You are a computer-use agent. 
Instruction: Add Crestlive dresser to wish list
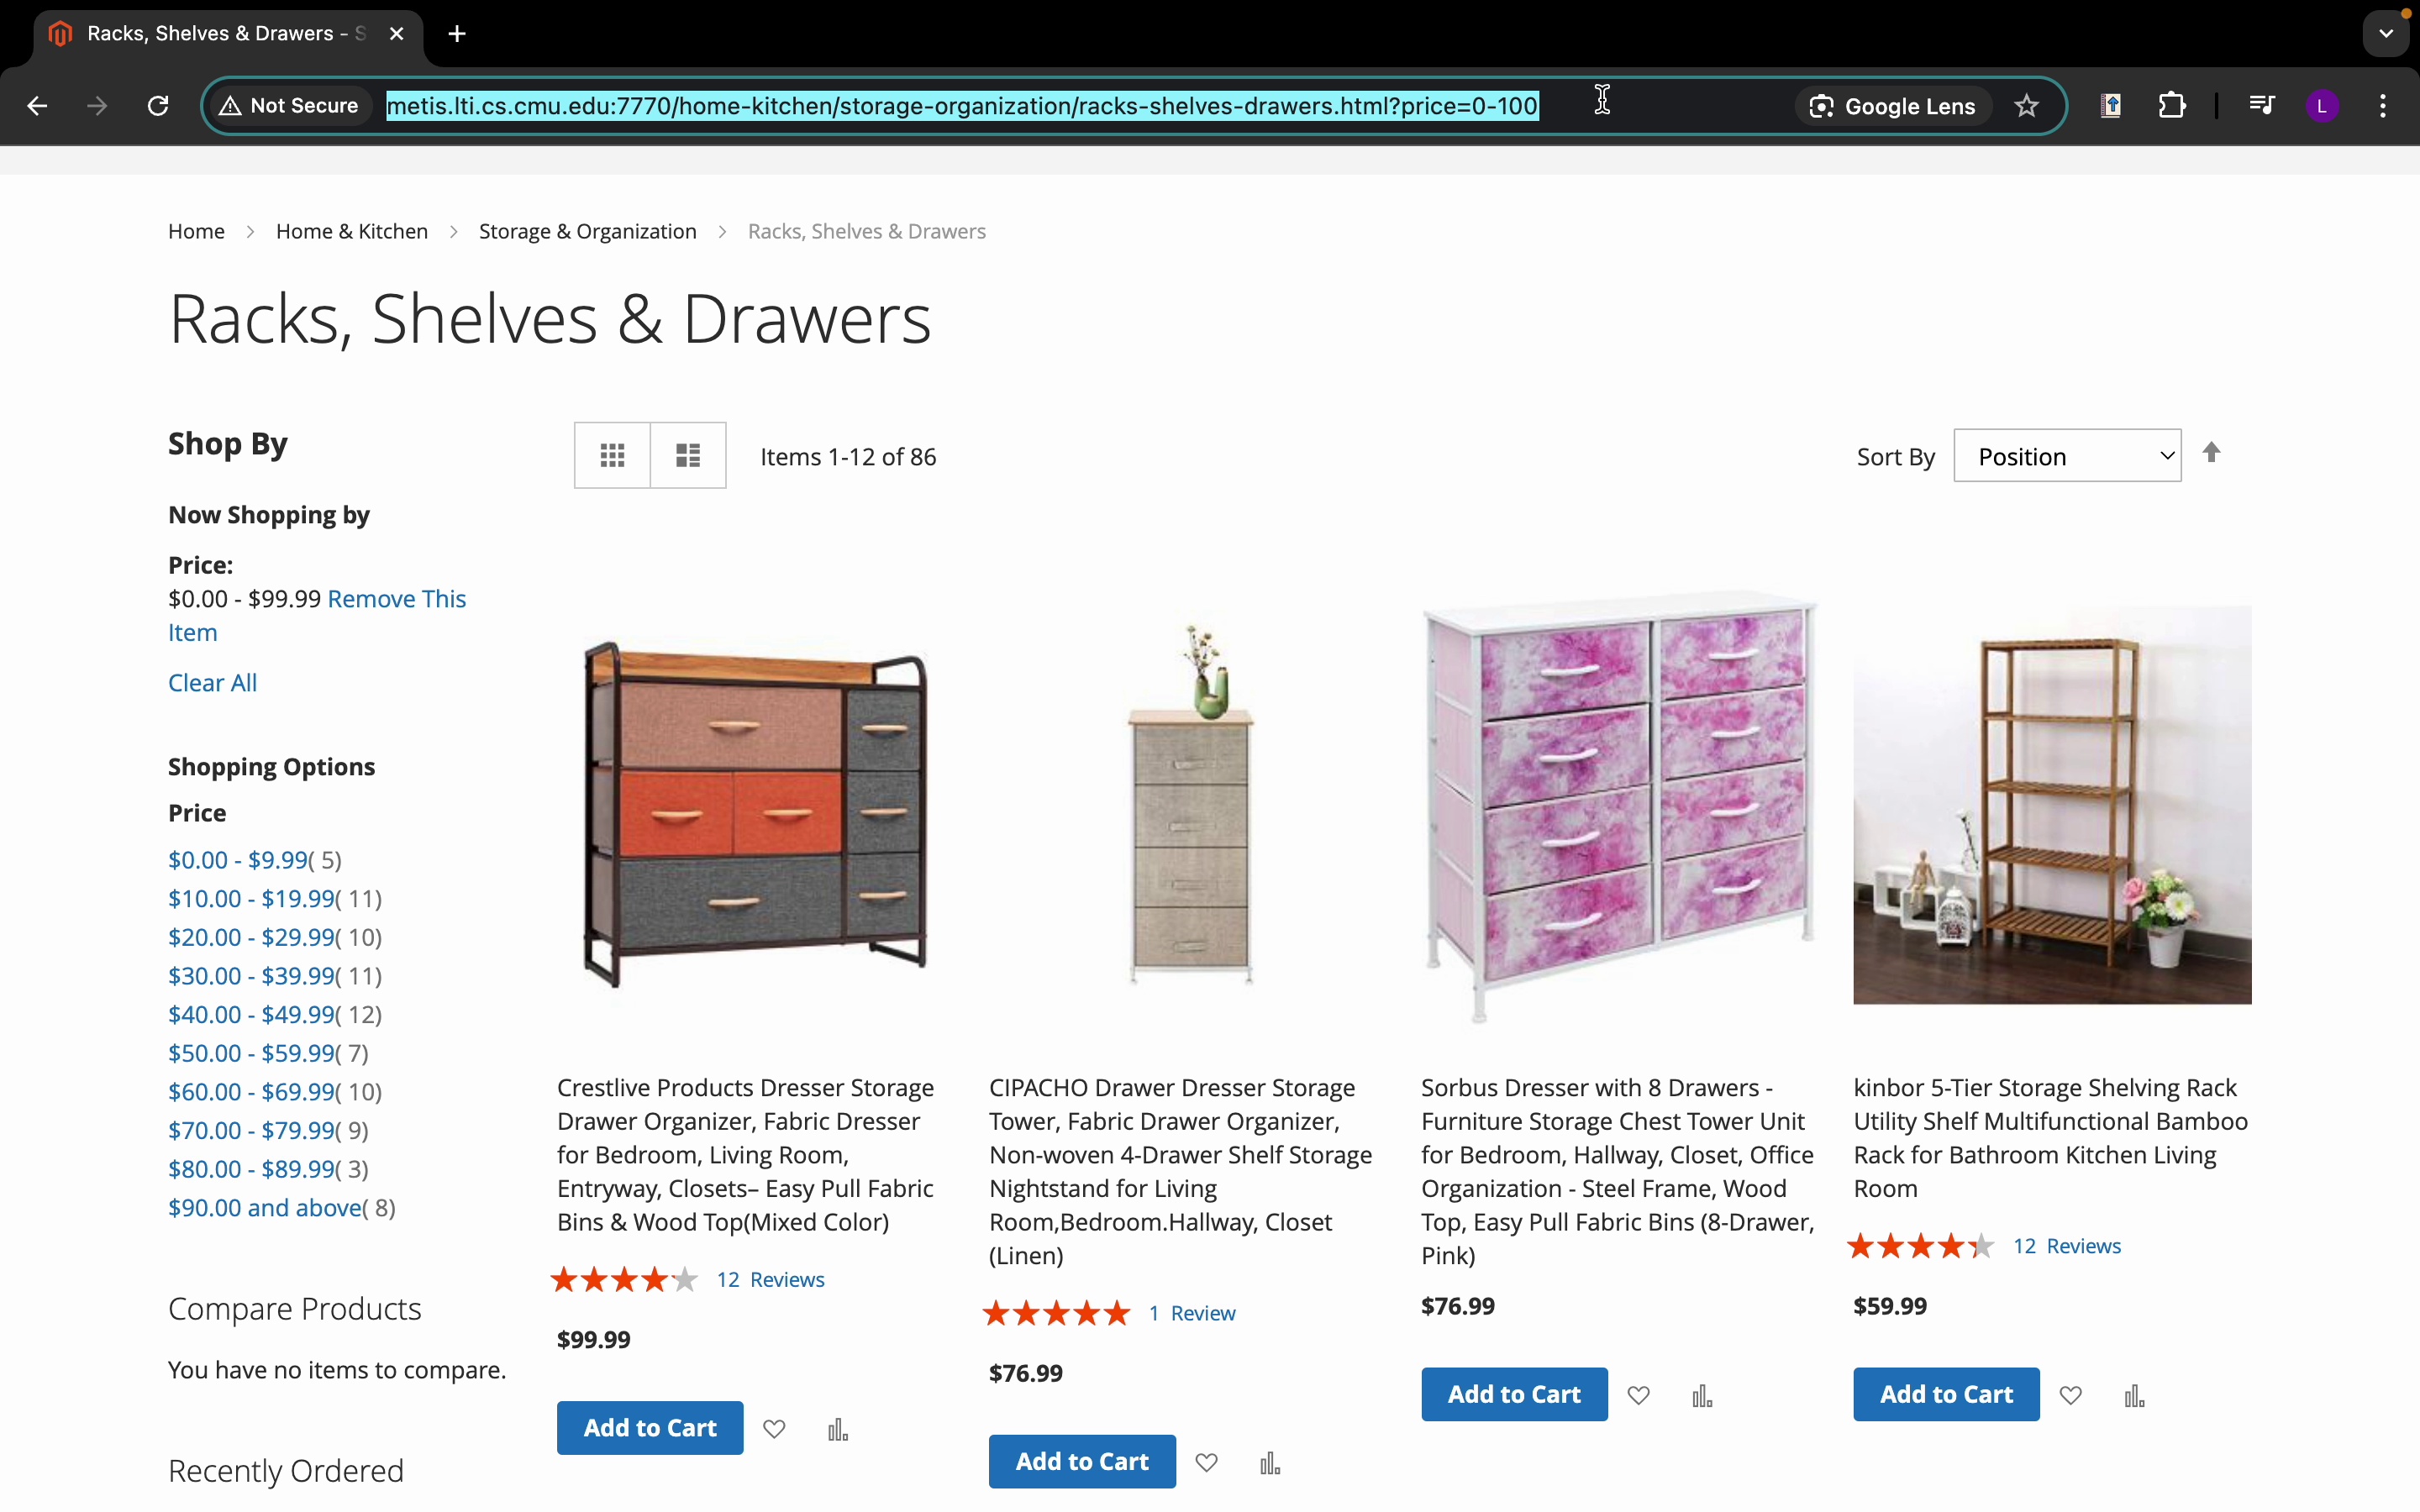774,1429
